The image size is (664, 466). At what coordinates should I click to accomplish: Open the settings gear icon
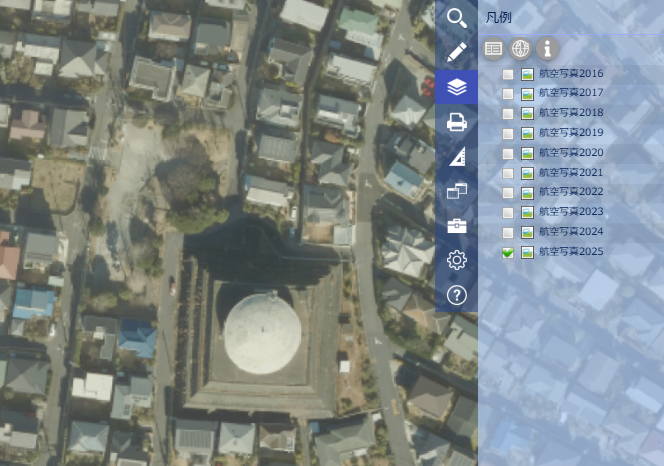456,260
